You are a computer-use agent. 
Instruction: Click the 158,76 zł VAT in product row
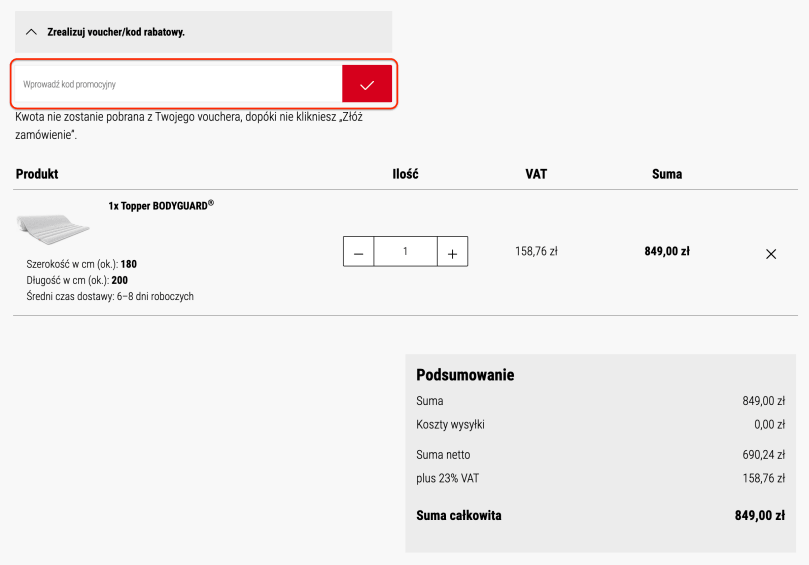click(536, 252)
